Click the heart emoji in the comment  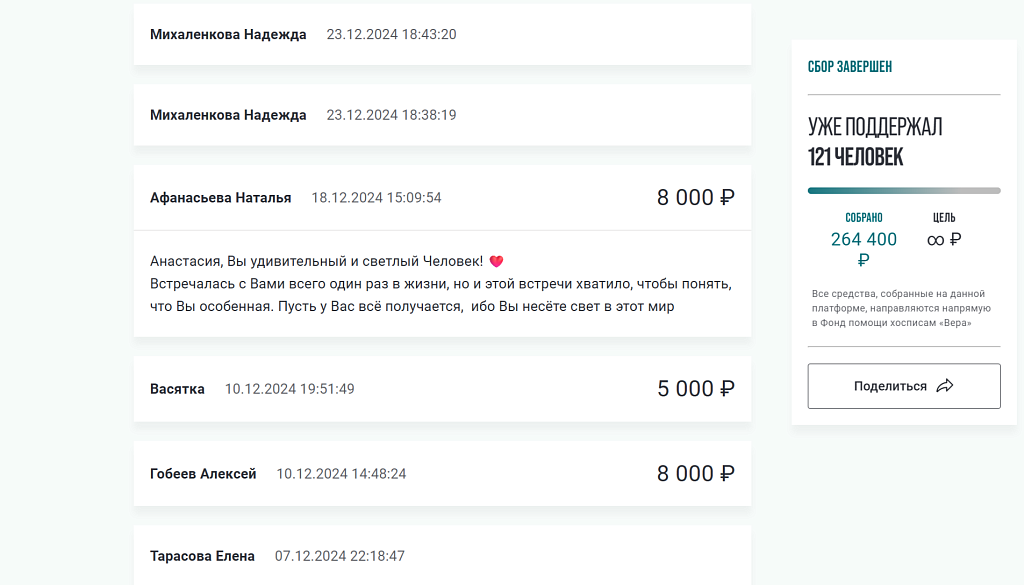(x=496, y=261)
